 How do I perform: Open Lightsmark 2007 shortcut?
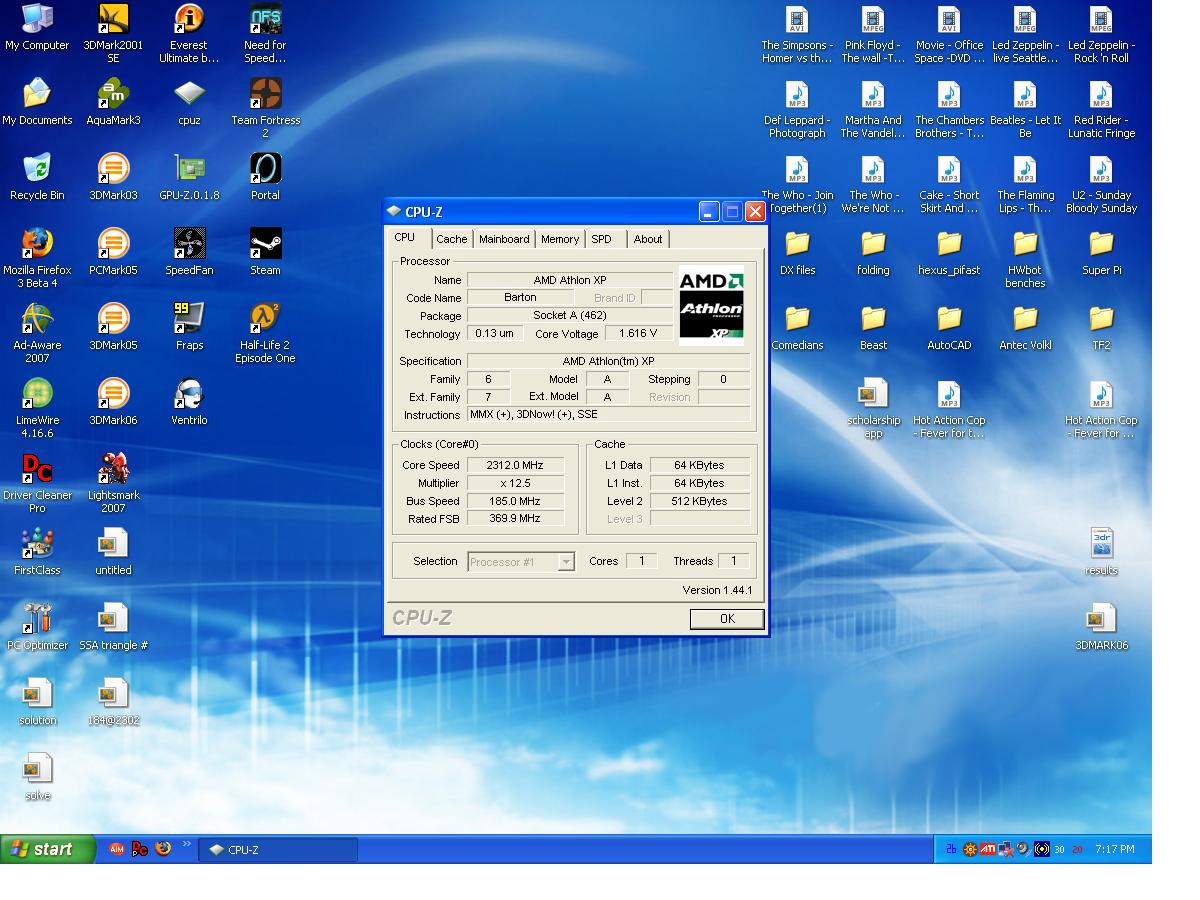113,483
